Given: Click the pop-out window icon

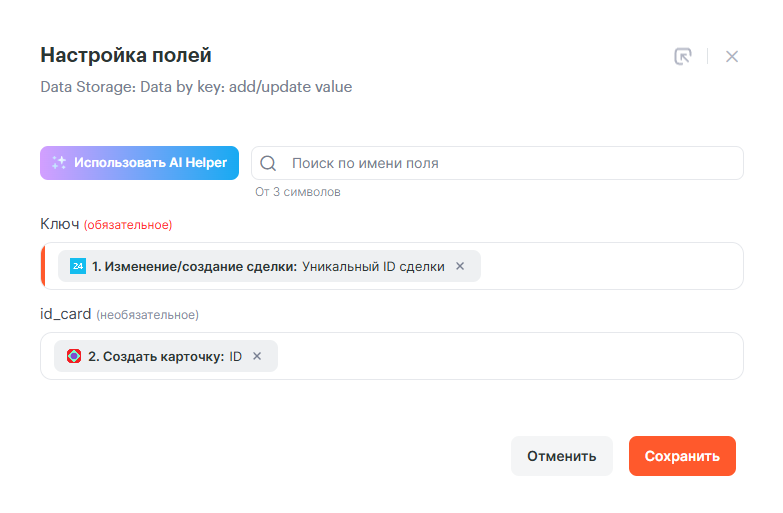Looking at the screenshot, I should coord(683,57).
